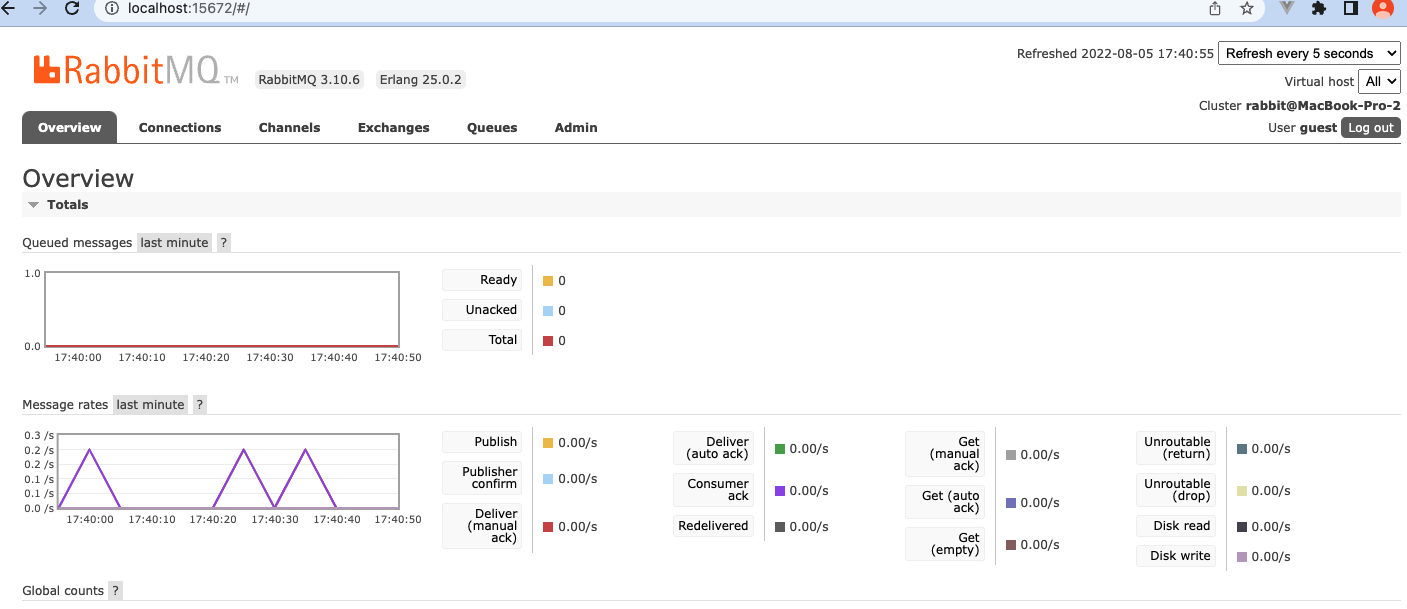Click the RabbitMQ 3.10.6 version badge
Viewport: 1407px width, 609px height.
tap(309, 80)
